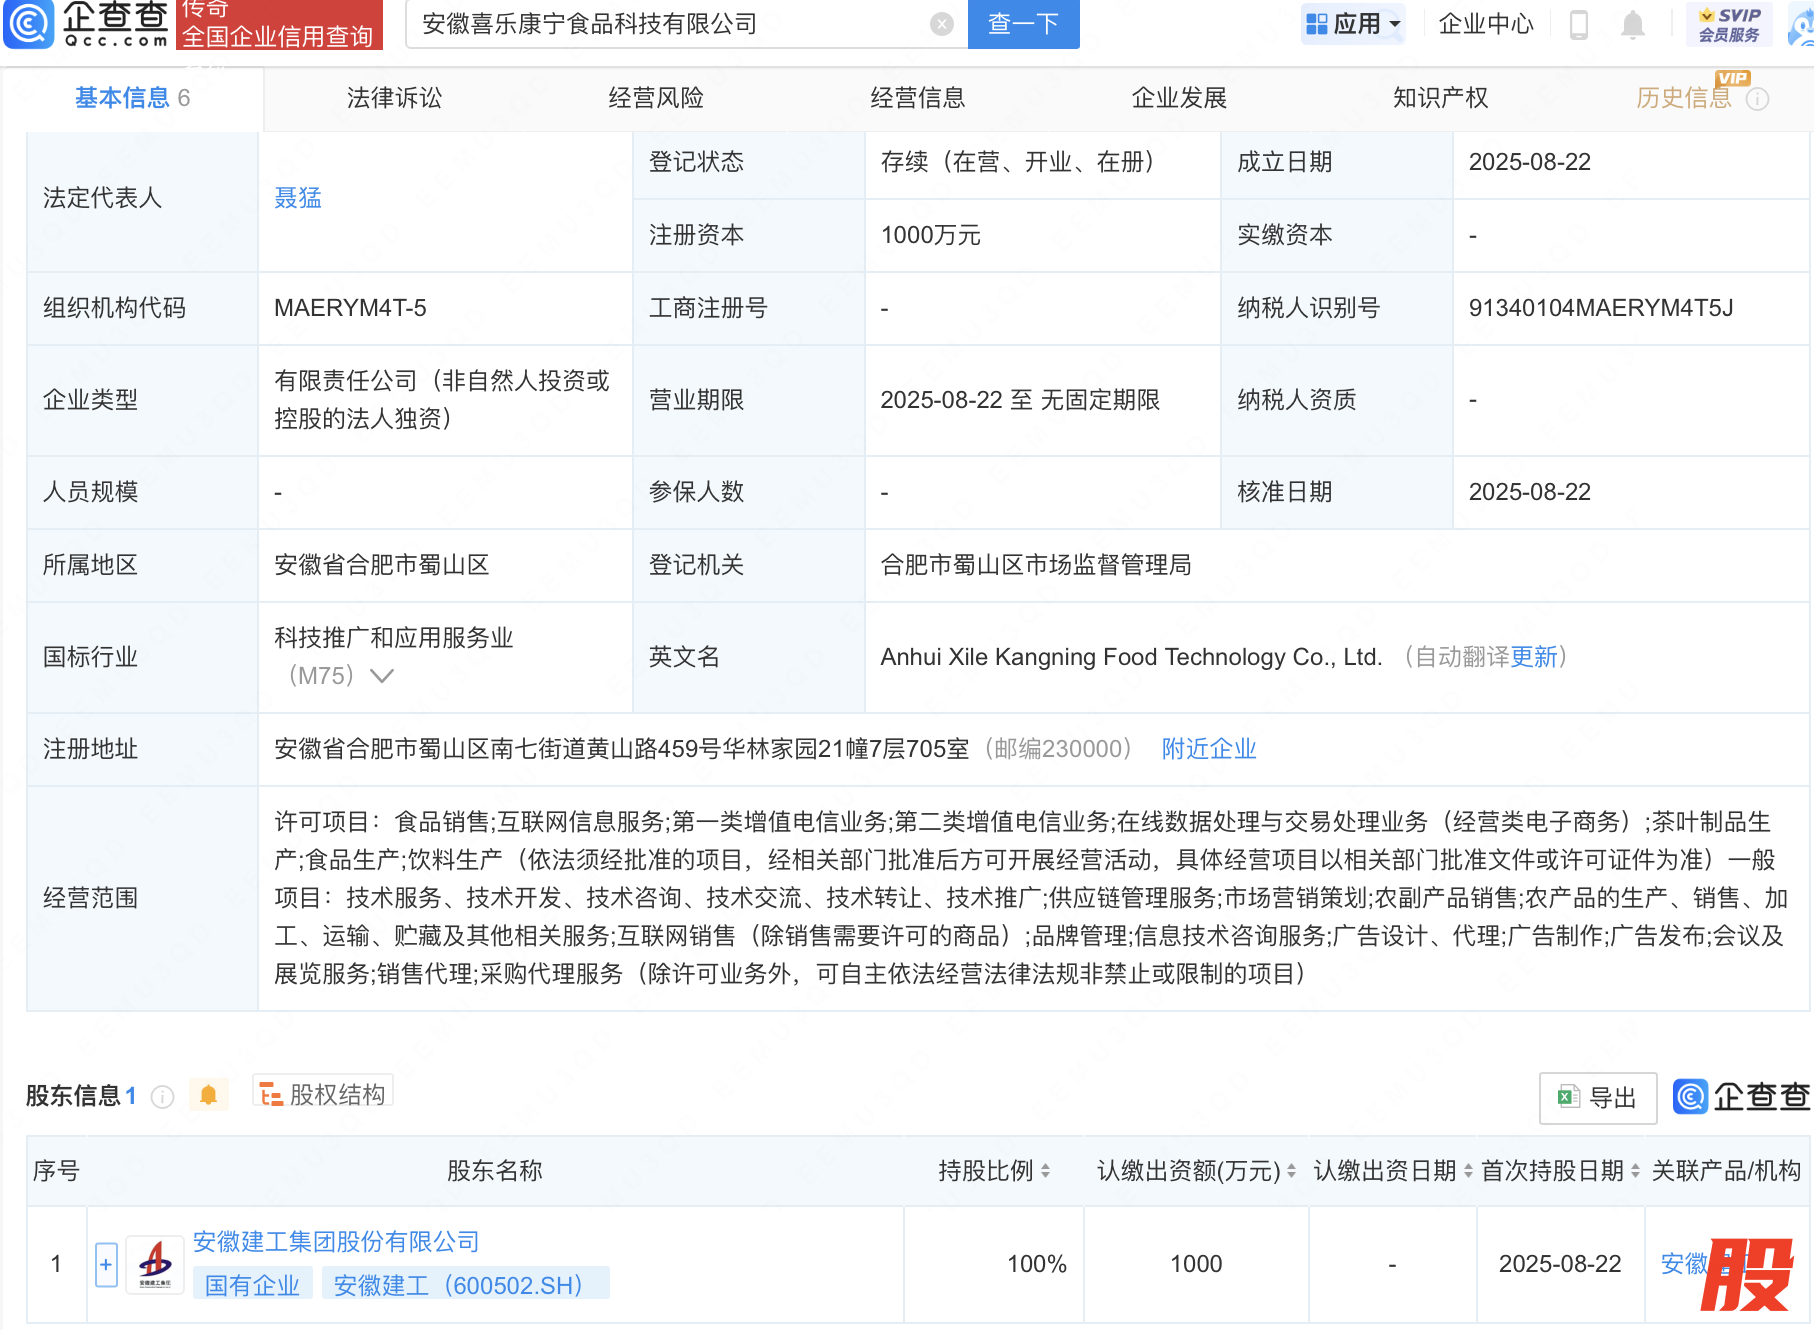Expand the industry classification chevron

pyautogui.click(x=382, y=676)
